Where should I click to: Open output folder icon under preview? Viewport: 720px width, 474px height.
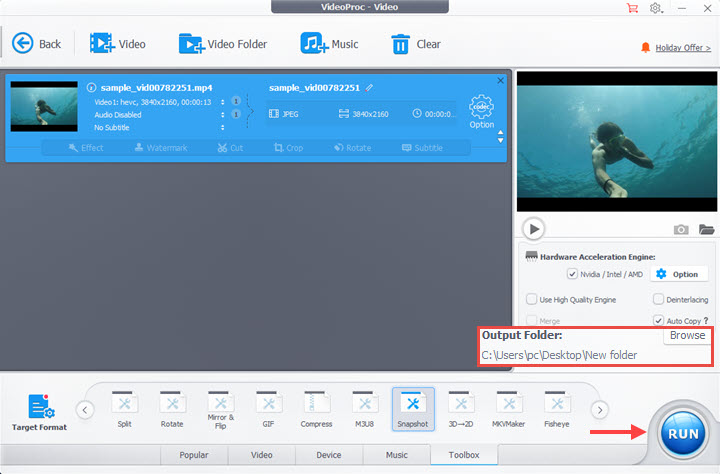pyautogui.click(x=707, y=229)
